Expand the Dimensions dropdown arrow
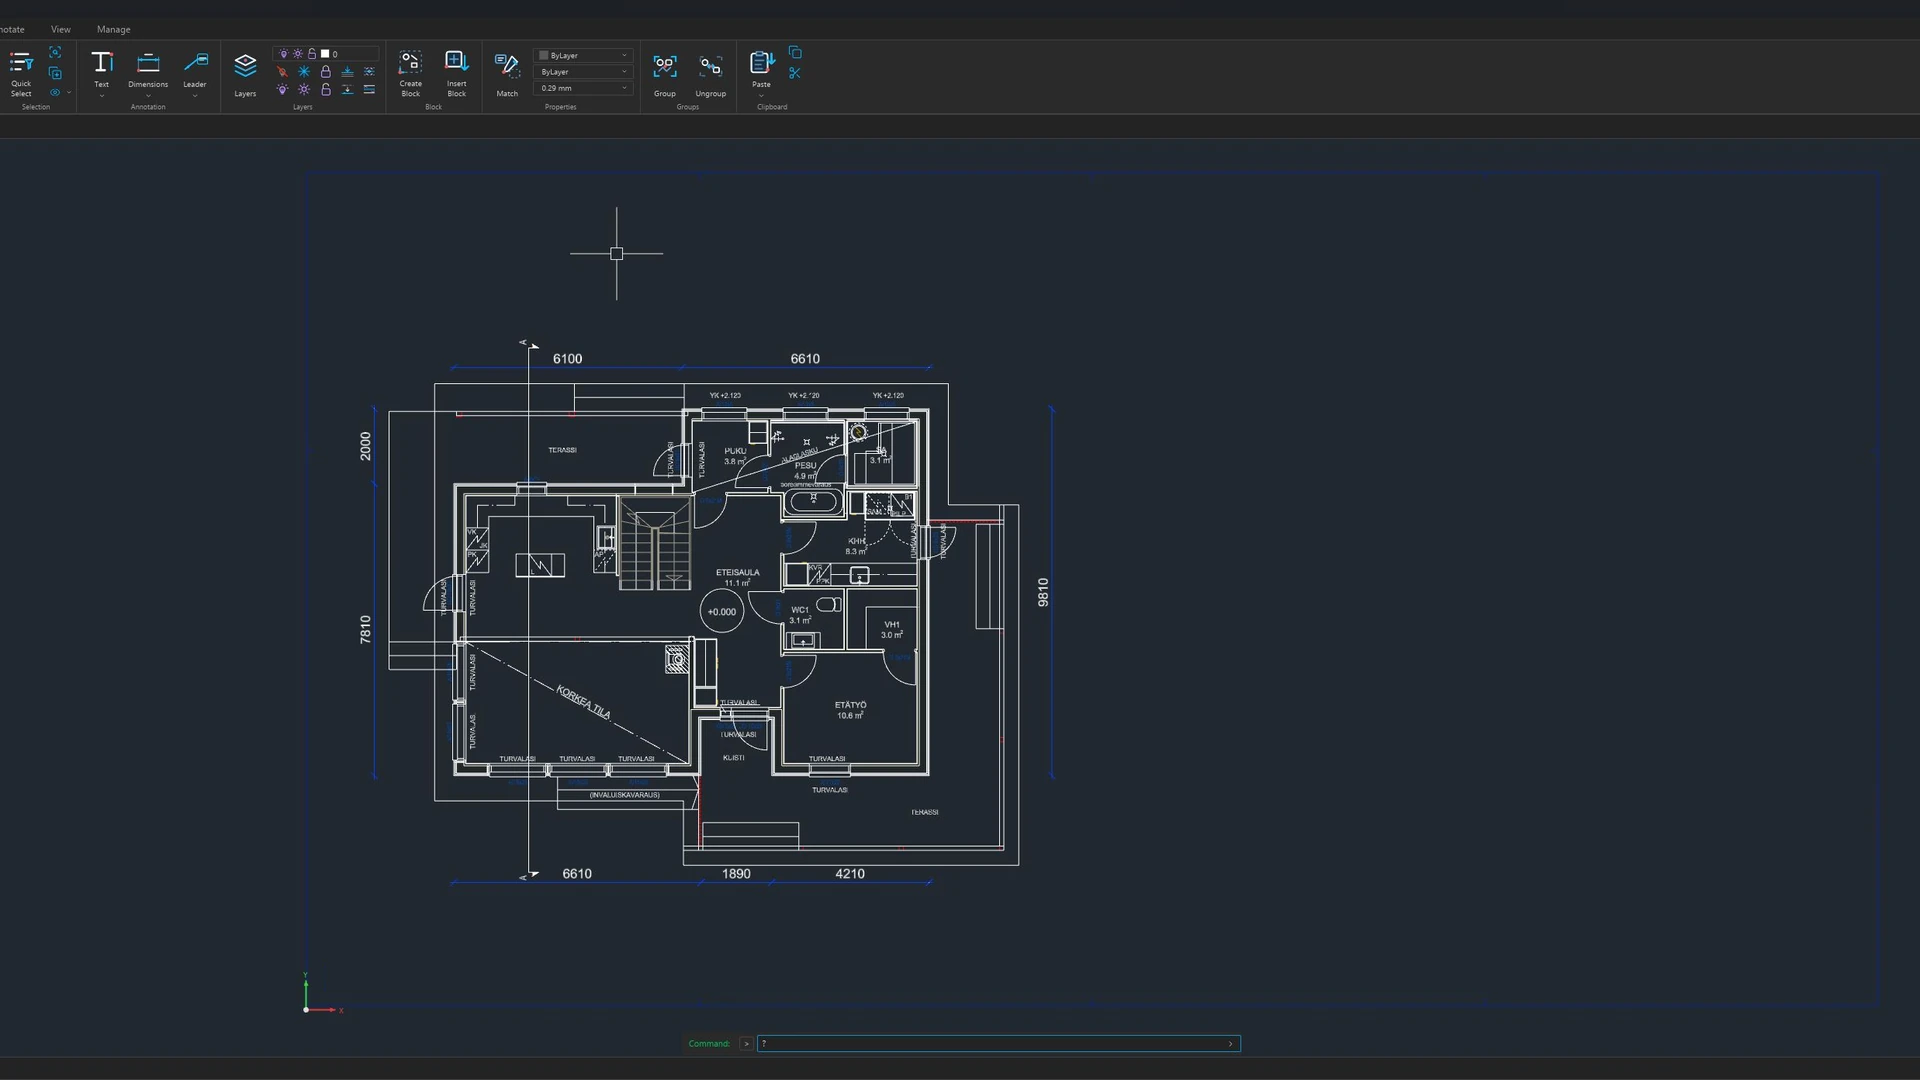This screenshot has height=1080, width=1920. coord(148,96)
